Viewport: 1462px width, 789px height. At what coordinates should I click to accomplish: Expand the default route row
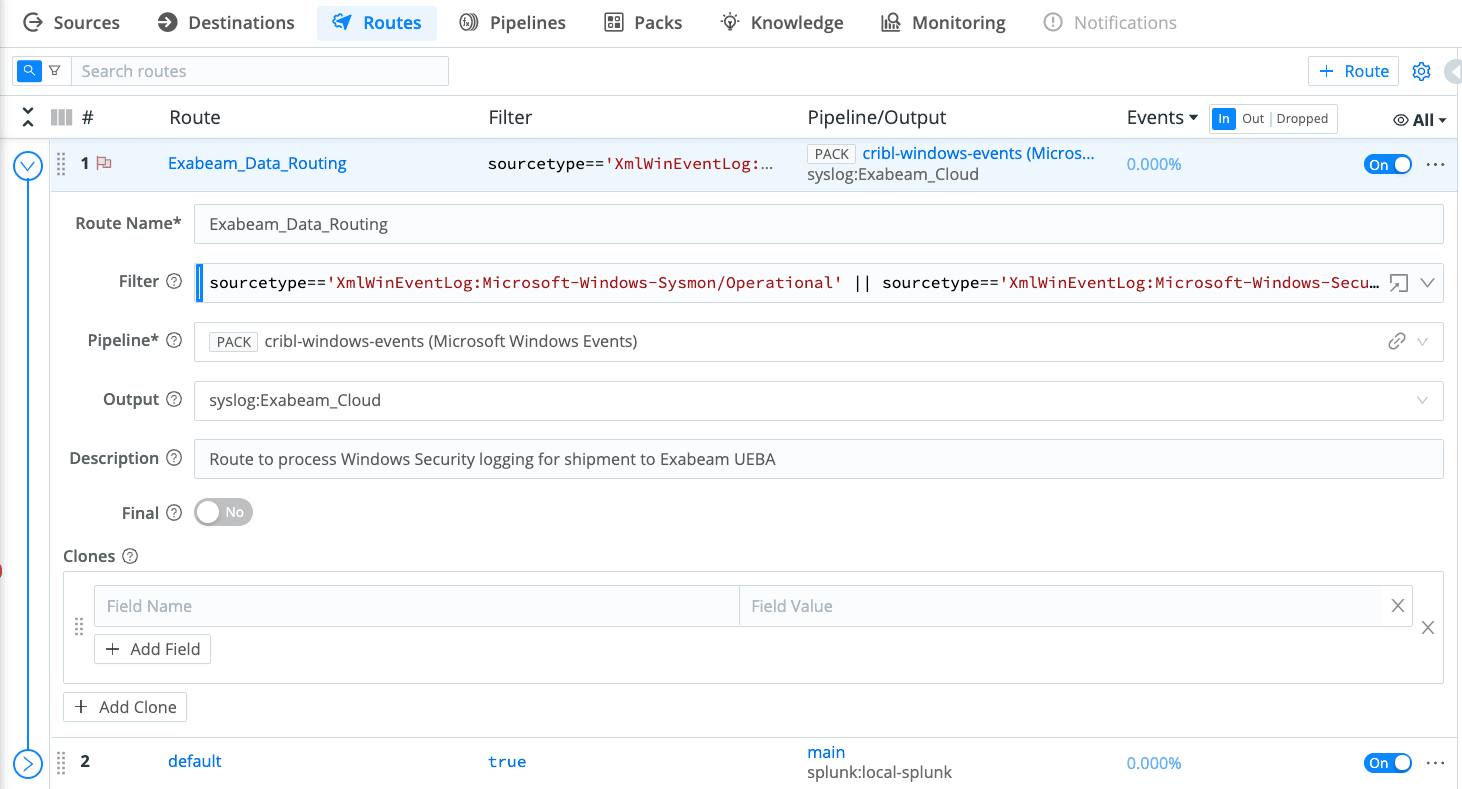pyautogui.click(x=28, y=764)
